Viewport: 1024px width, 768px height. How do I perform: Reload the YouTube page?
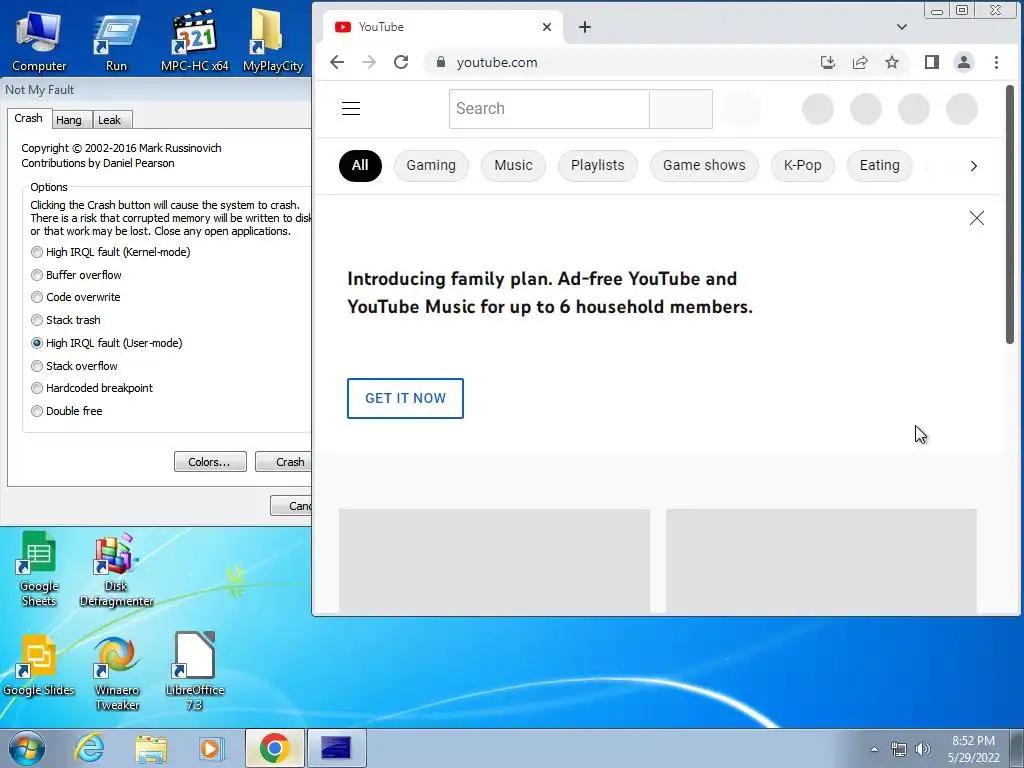point(401,62)
